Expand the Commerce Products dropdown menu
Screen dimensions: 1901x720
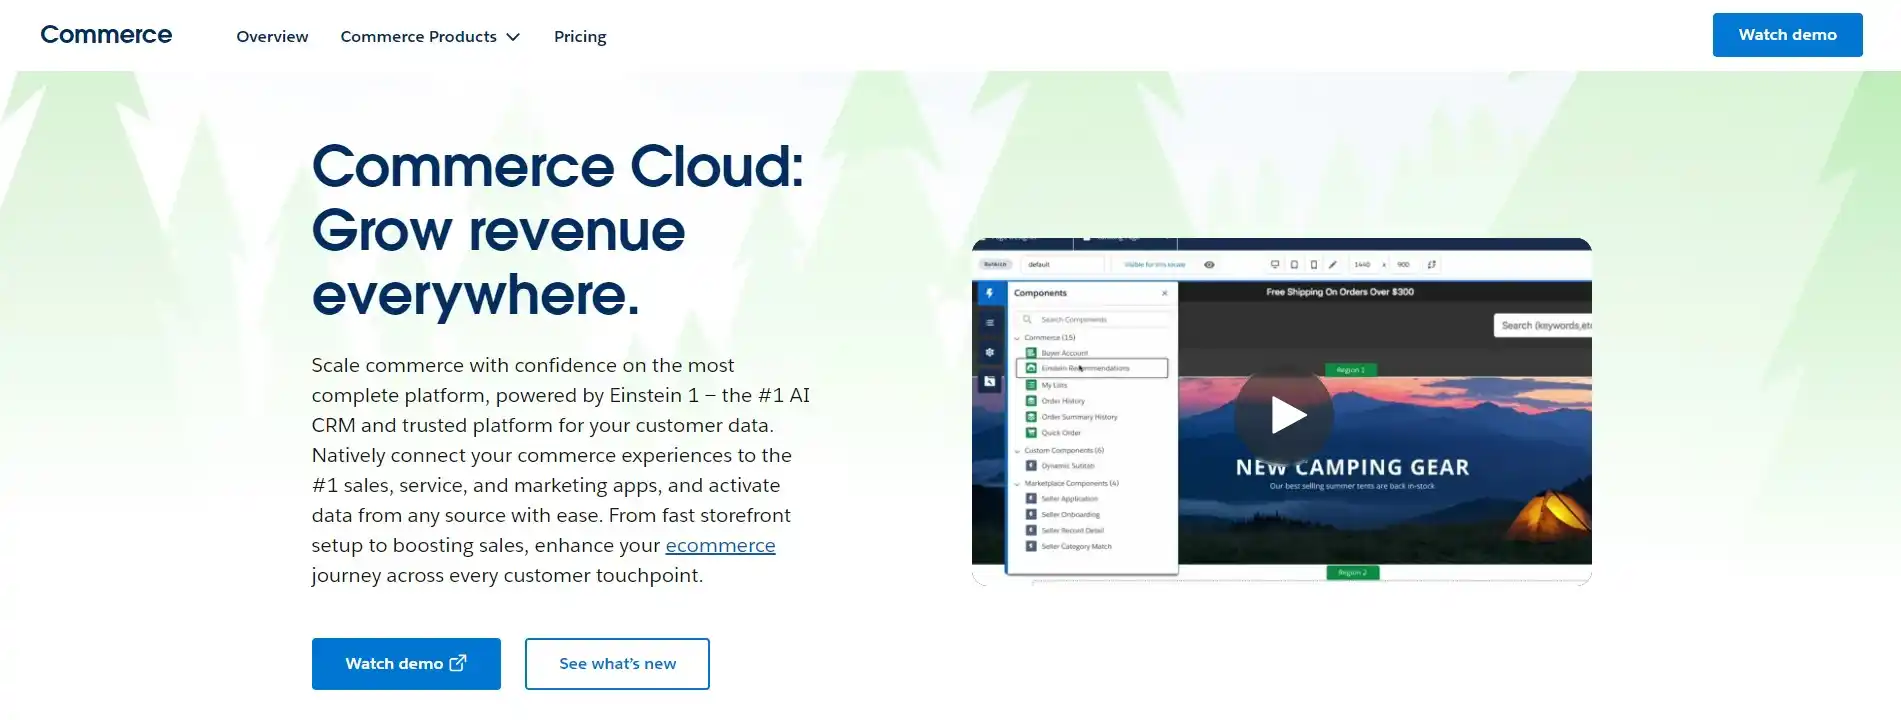[x=430, y=36]
